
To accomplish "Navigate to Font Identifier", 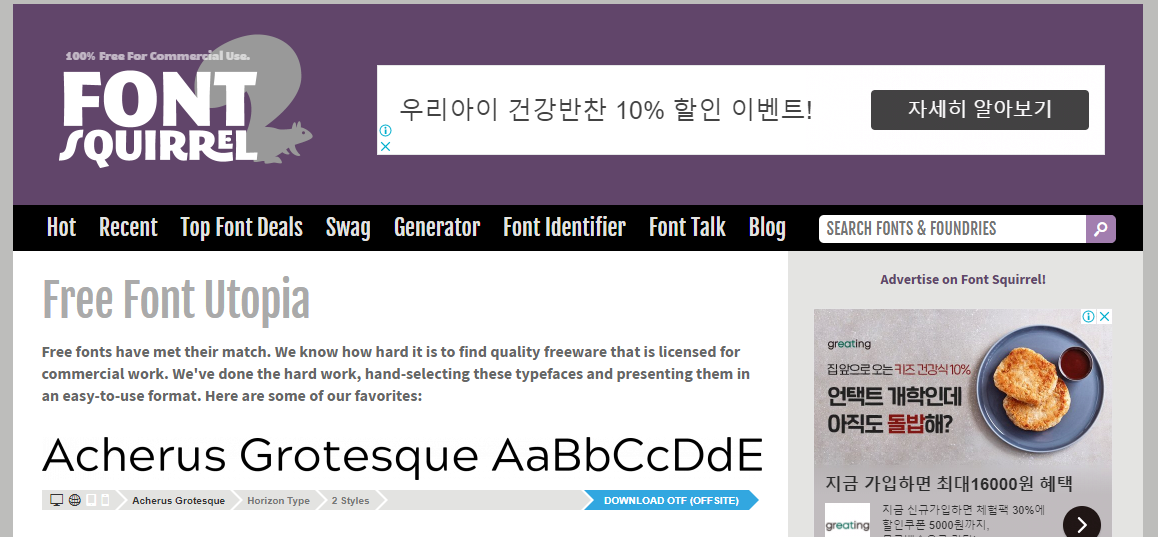I will (564, 228).
